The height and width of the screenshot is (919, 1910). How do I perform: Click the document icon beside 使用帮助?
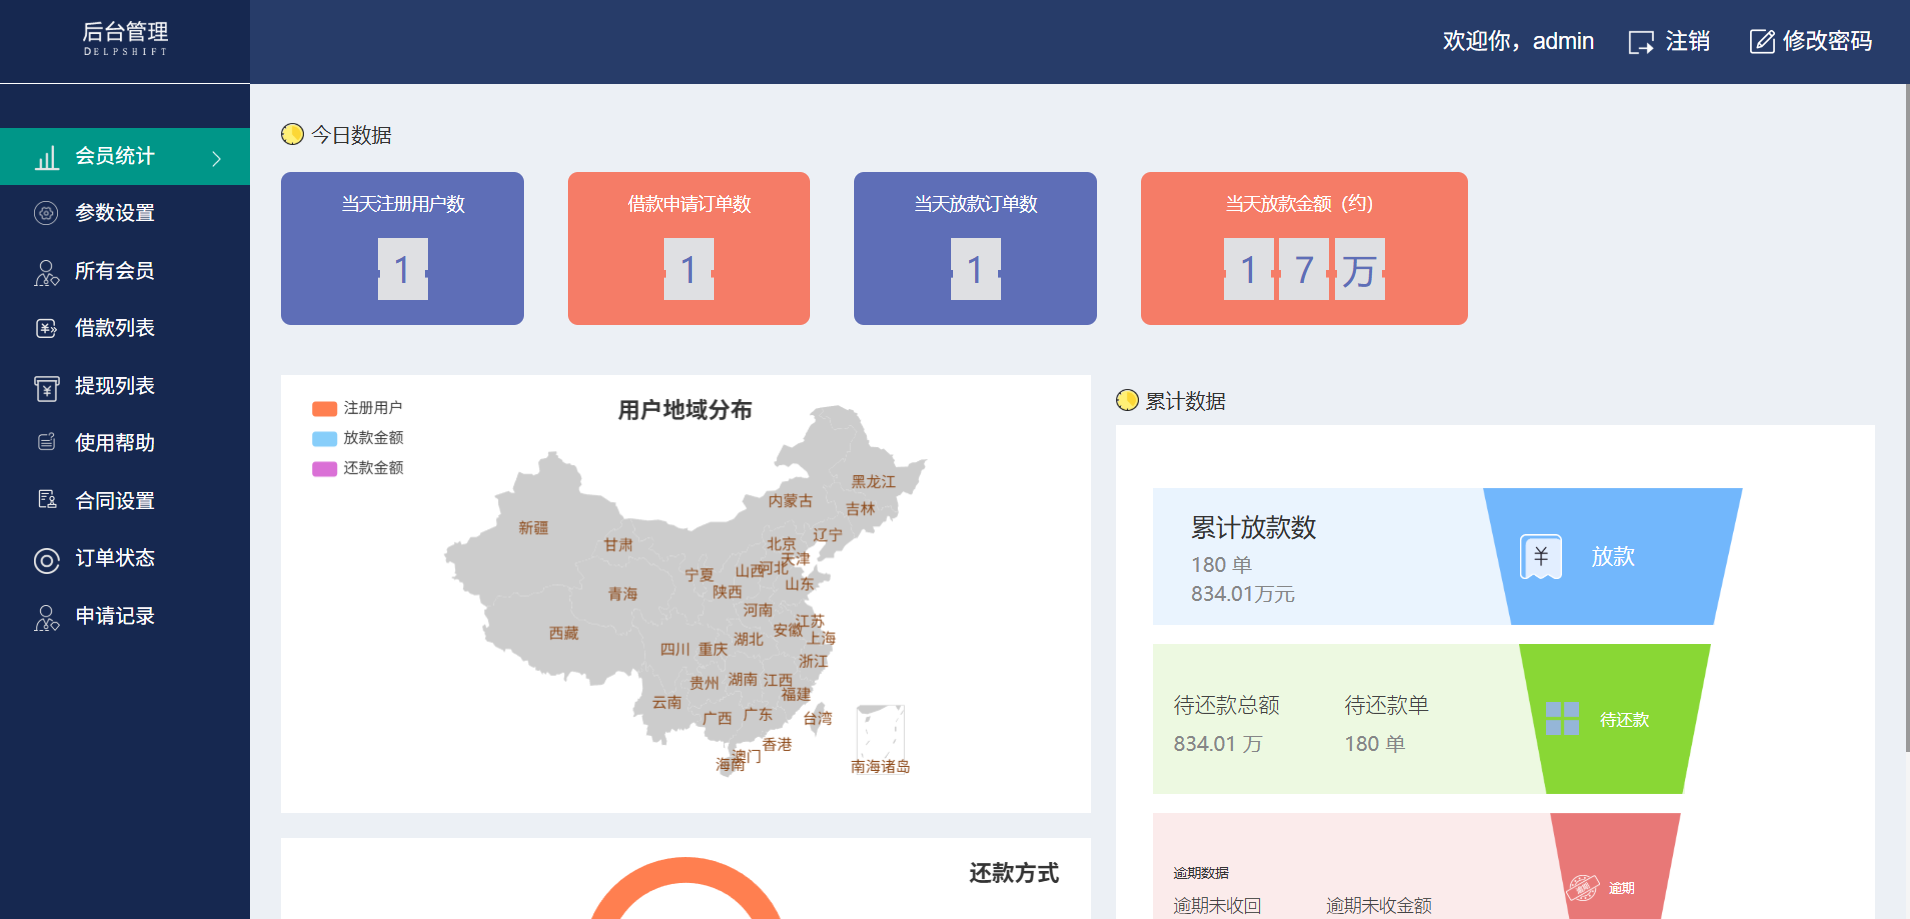pyautogui.click(x=46, y=443)
